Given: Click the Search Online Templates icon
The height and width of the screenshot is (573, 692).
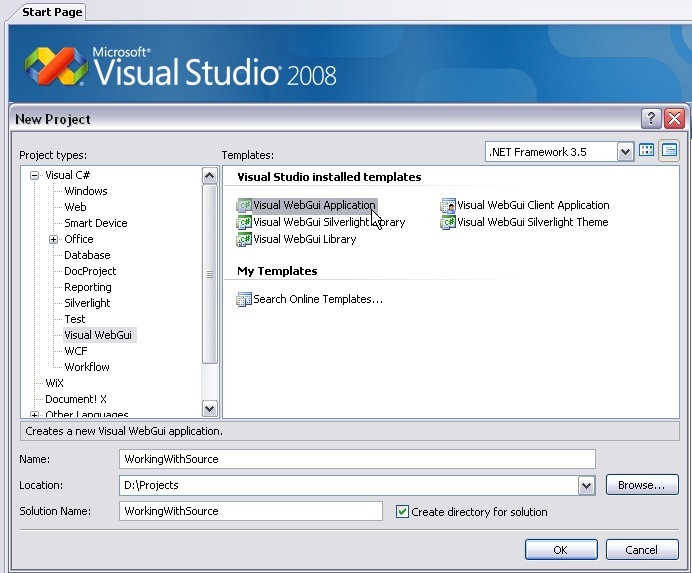Looking at the screenshot, I should coord(244,299).
